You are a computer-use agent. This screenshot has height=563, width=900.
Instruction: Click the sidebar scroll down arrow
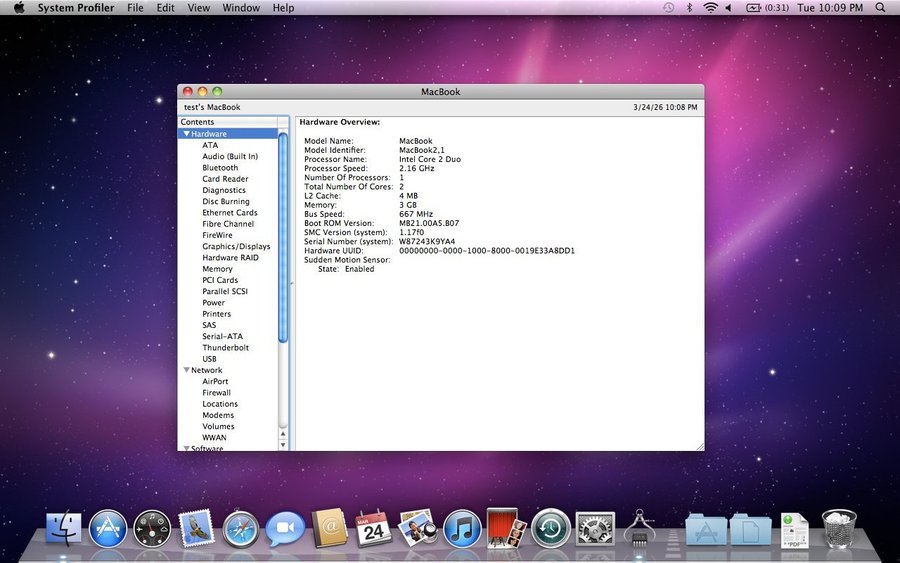tap(283, 445)
